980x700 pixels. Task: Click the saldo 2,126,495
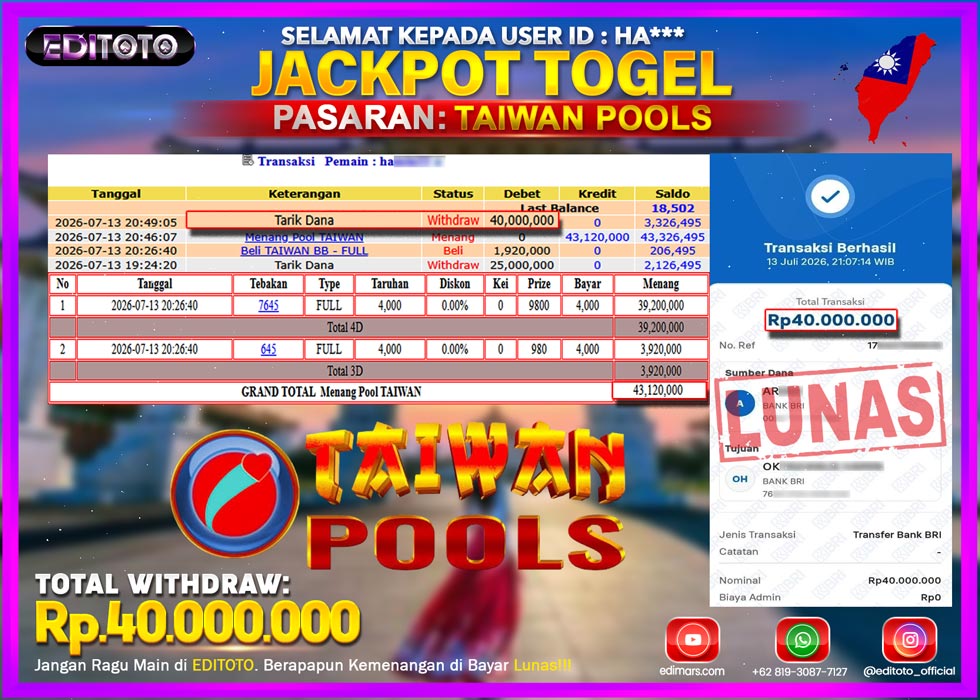(x=672, y=265)
